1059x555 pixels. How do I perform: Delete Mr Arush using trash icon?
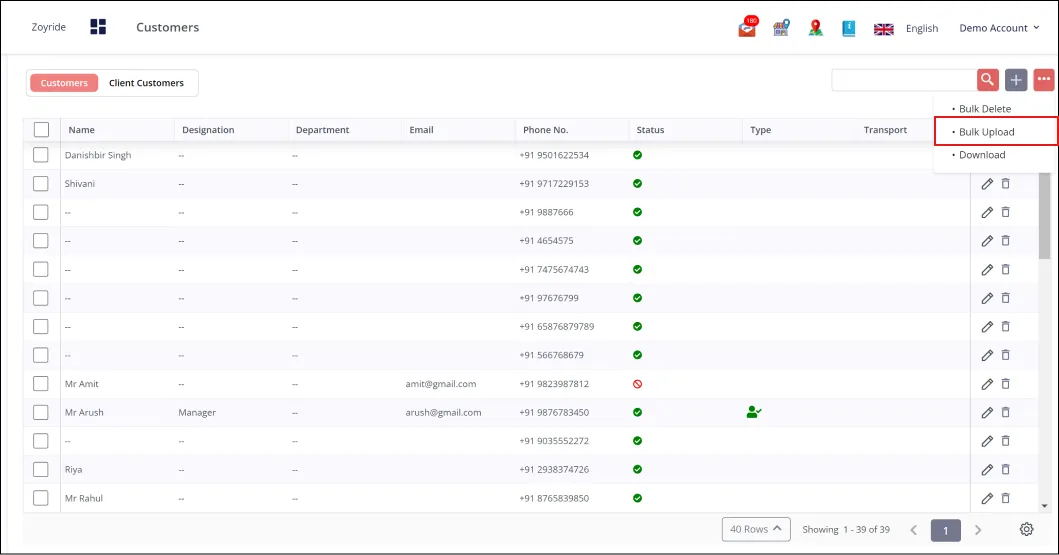[1006, 412]
